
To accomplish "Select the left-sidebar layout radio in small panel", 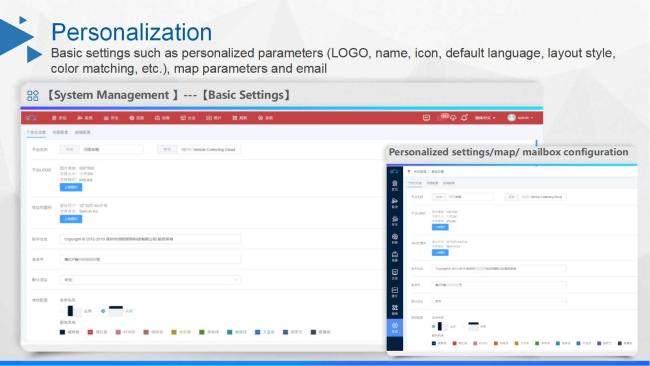I will [x=434, y=327].
